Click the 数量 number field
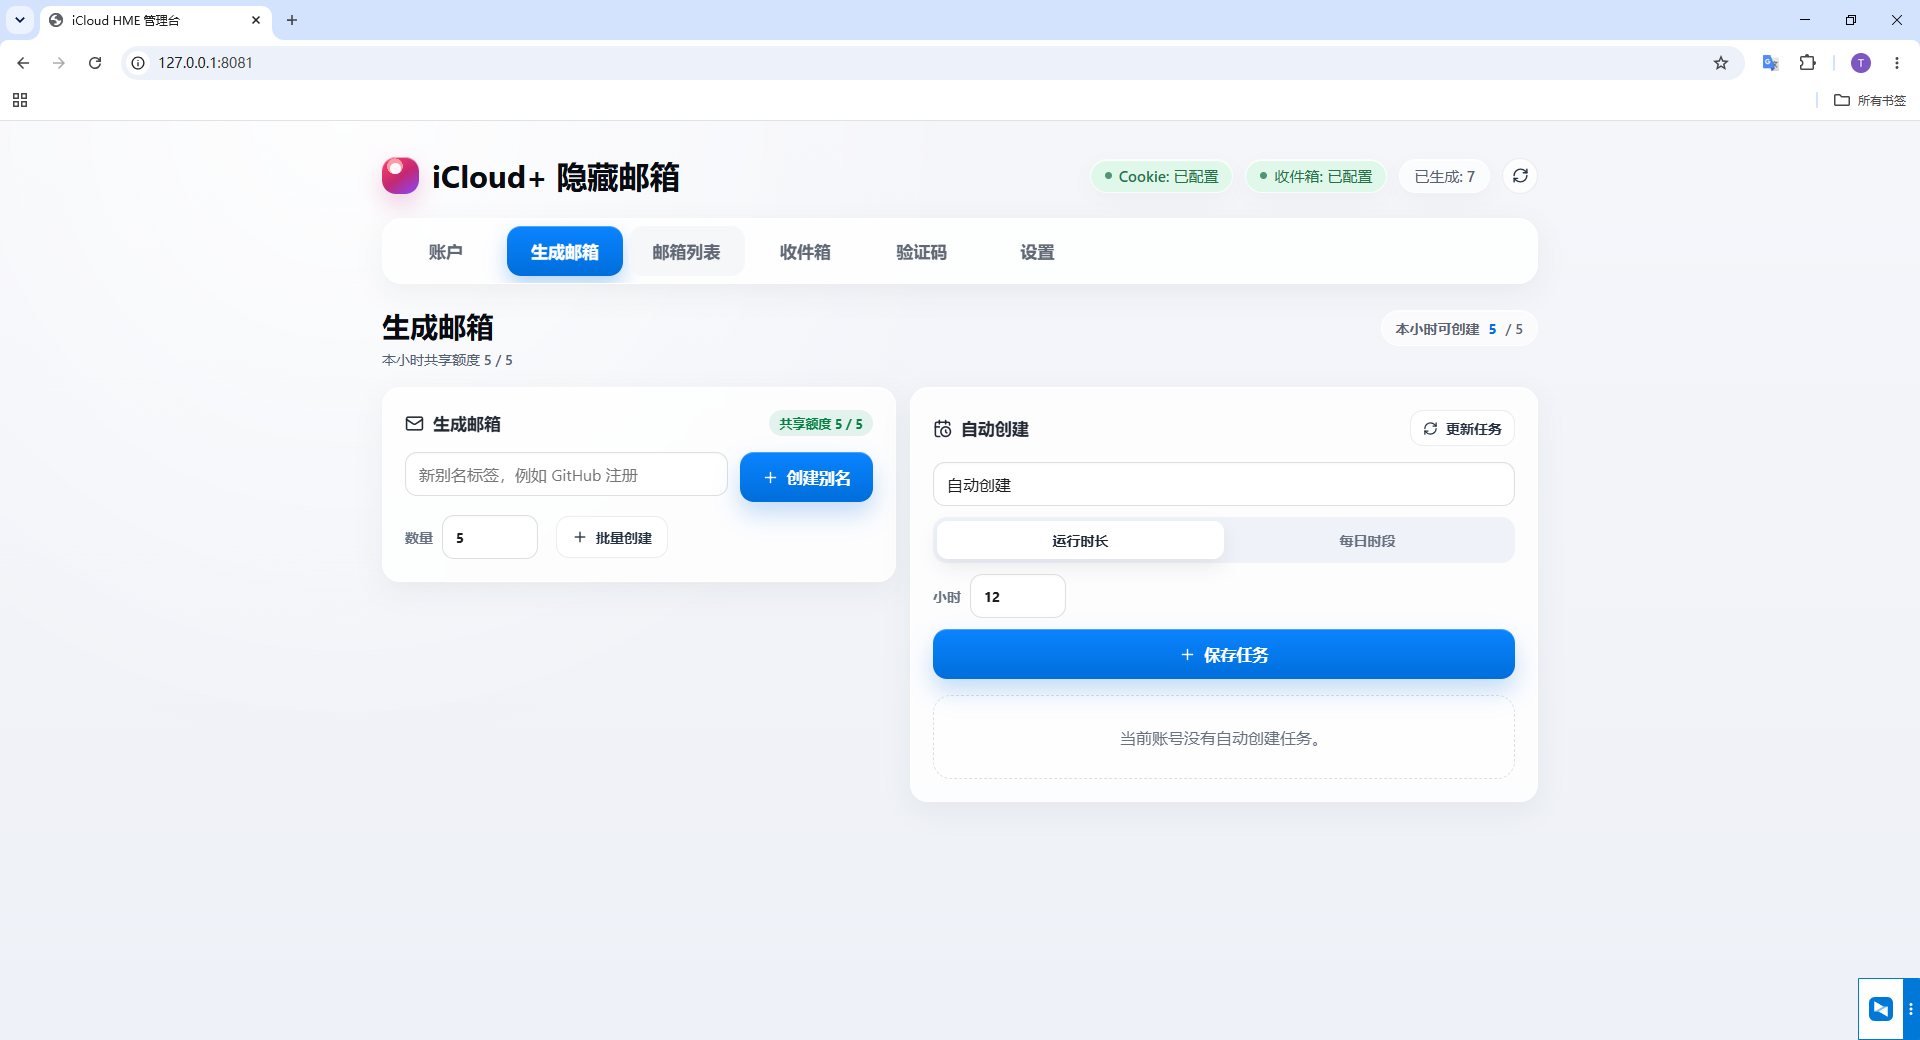The width and height of the screenshot is (1920, 1040). click(x=490, y=537)
